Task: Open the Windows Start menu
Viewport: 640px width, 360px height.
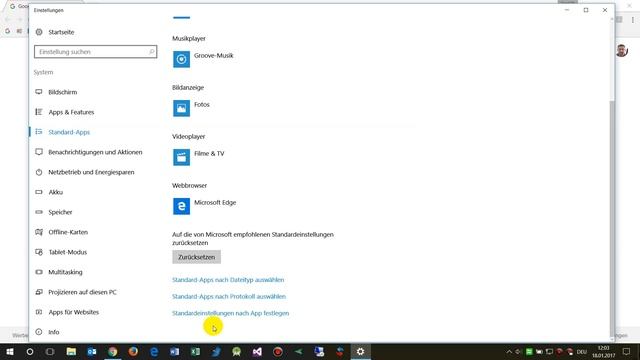Action: coord(10,351)
